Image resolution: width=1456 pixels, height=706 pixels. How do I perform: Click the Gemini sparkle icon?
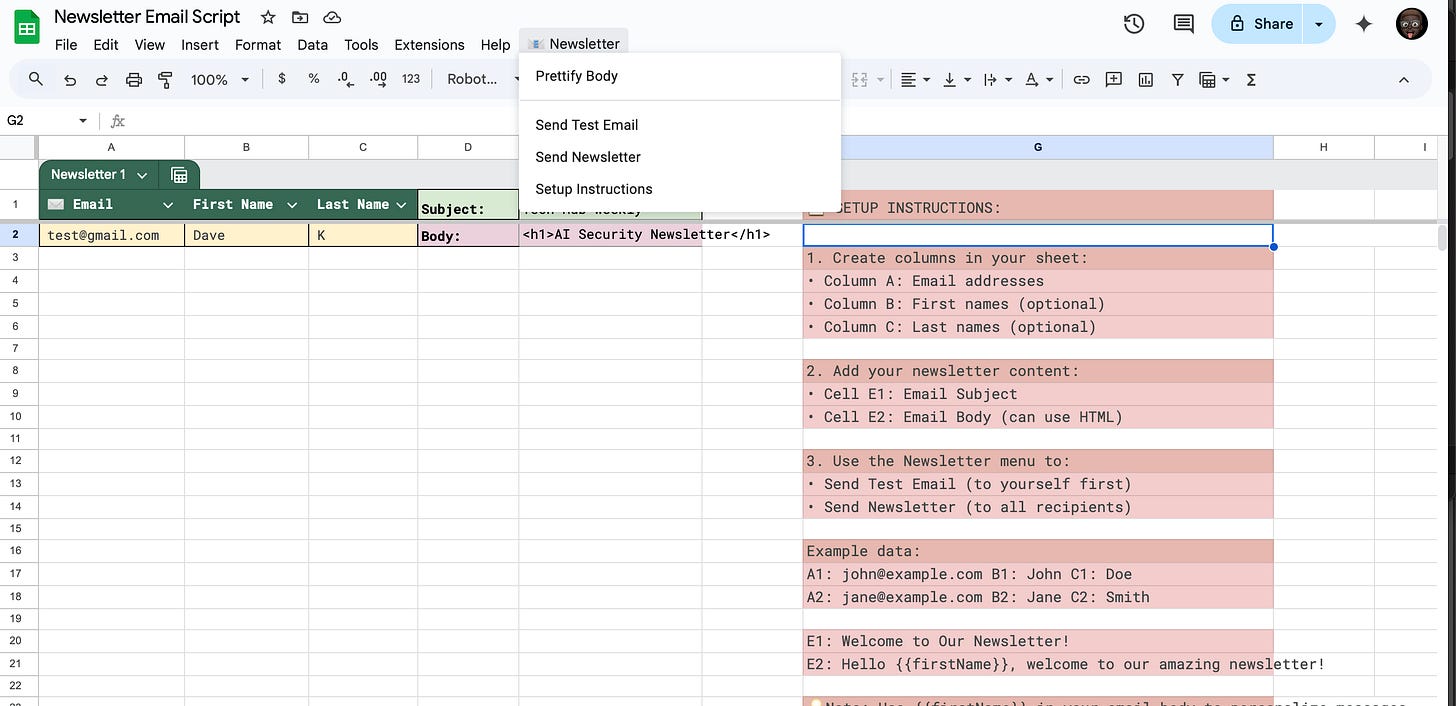pos(1363,24)
